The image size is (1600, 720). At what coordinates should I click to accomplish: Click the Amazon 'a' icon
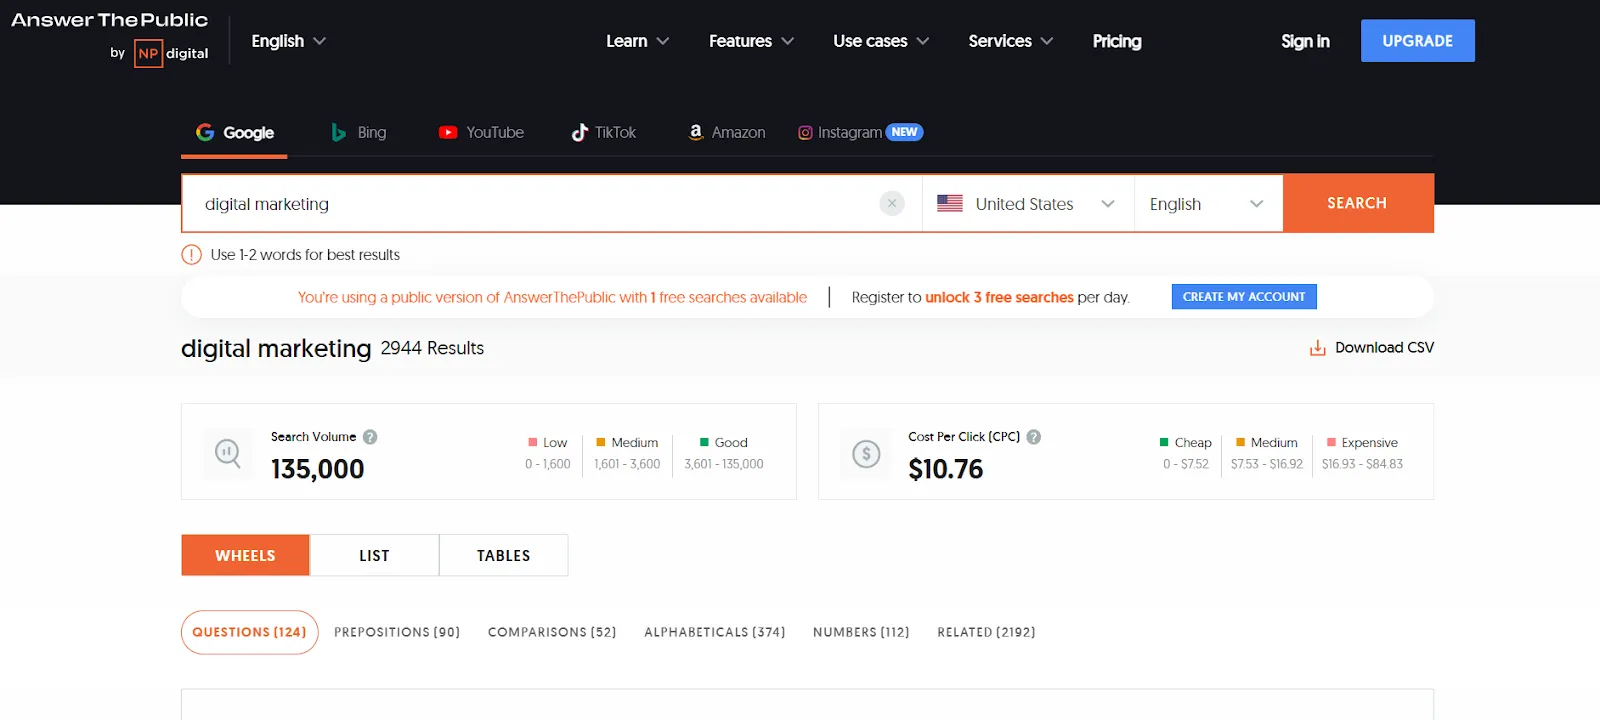(x=696, y=132)
